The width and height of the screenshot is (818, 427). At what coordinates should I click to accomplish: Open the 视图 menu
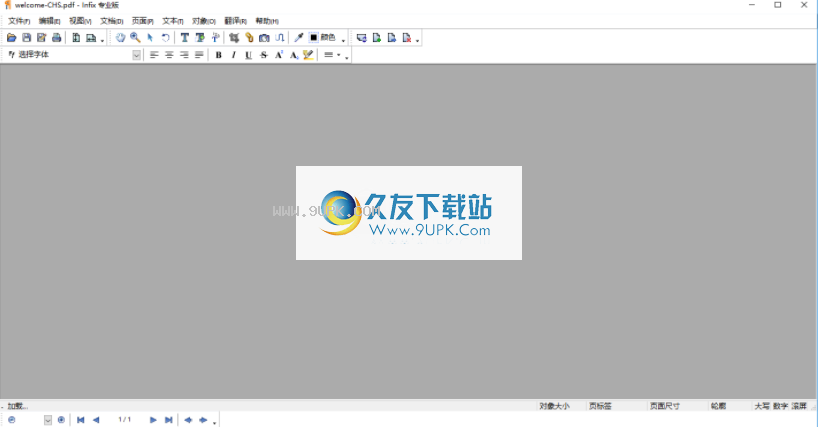click(x=80, y=21)
